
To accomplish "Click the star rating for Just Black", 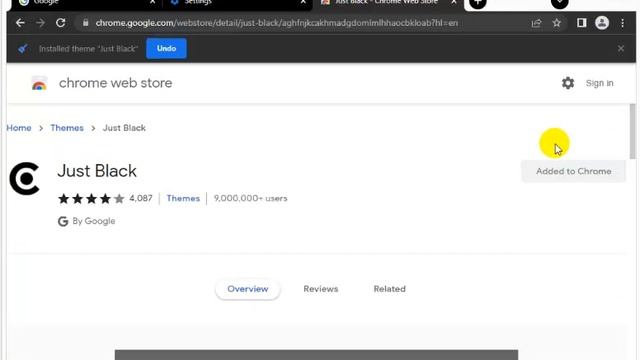I will 91,198.
